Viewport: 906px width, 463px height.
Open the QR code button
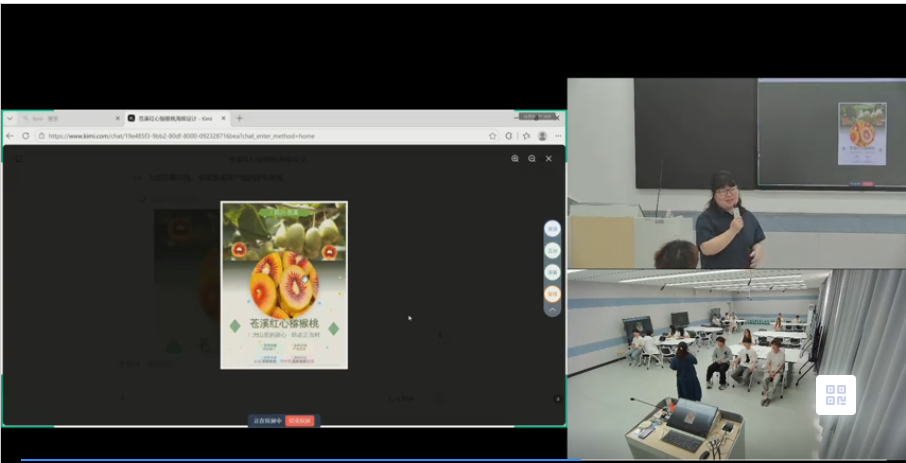click(836, 395)
